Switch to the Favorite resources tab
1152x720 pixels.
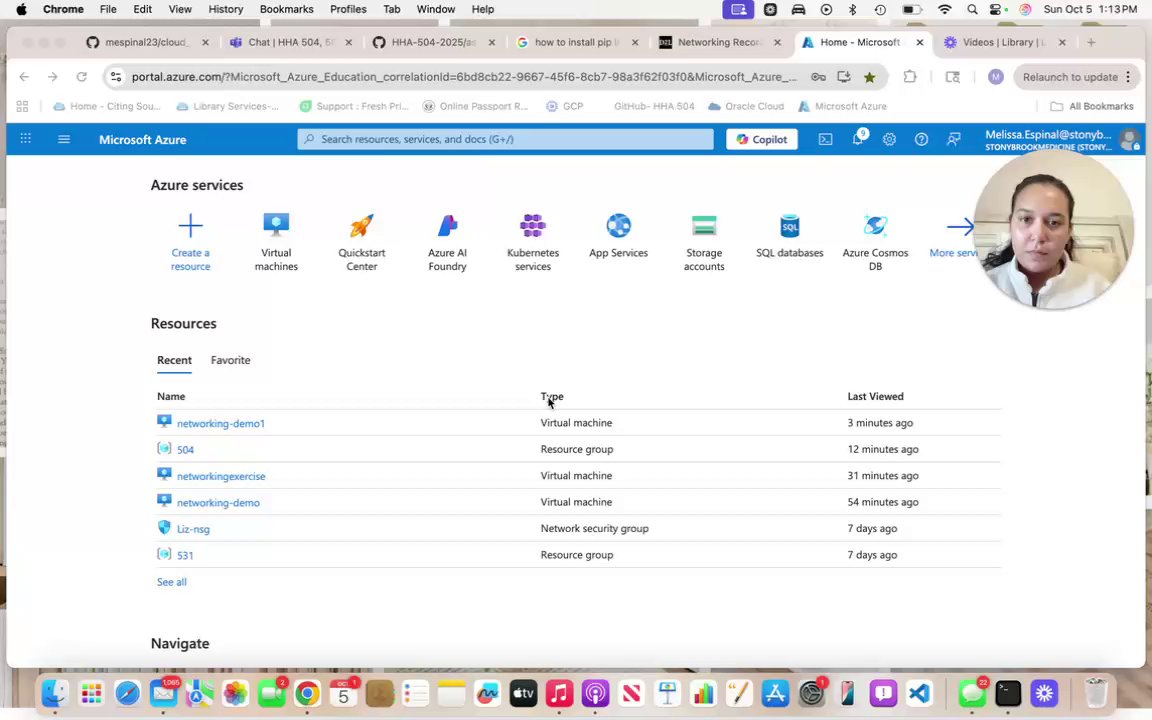pos(231,360)
